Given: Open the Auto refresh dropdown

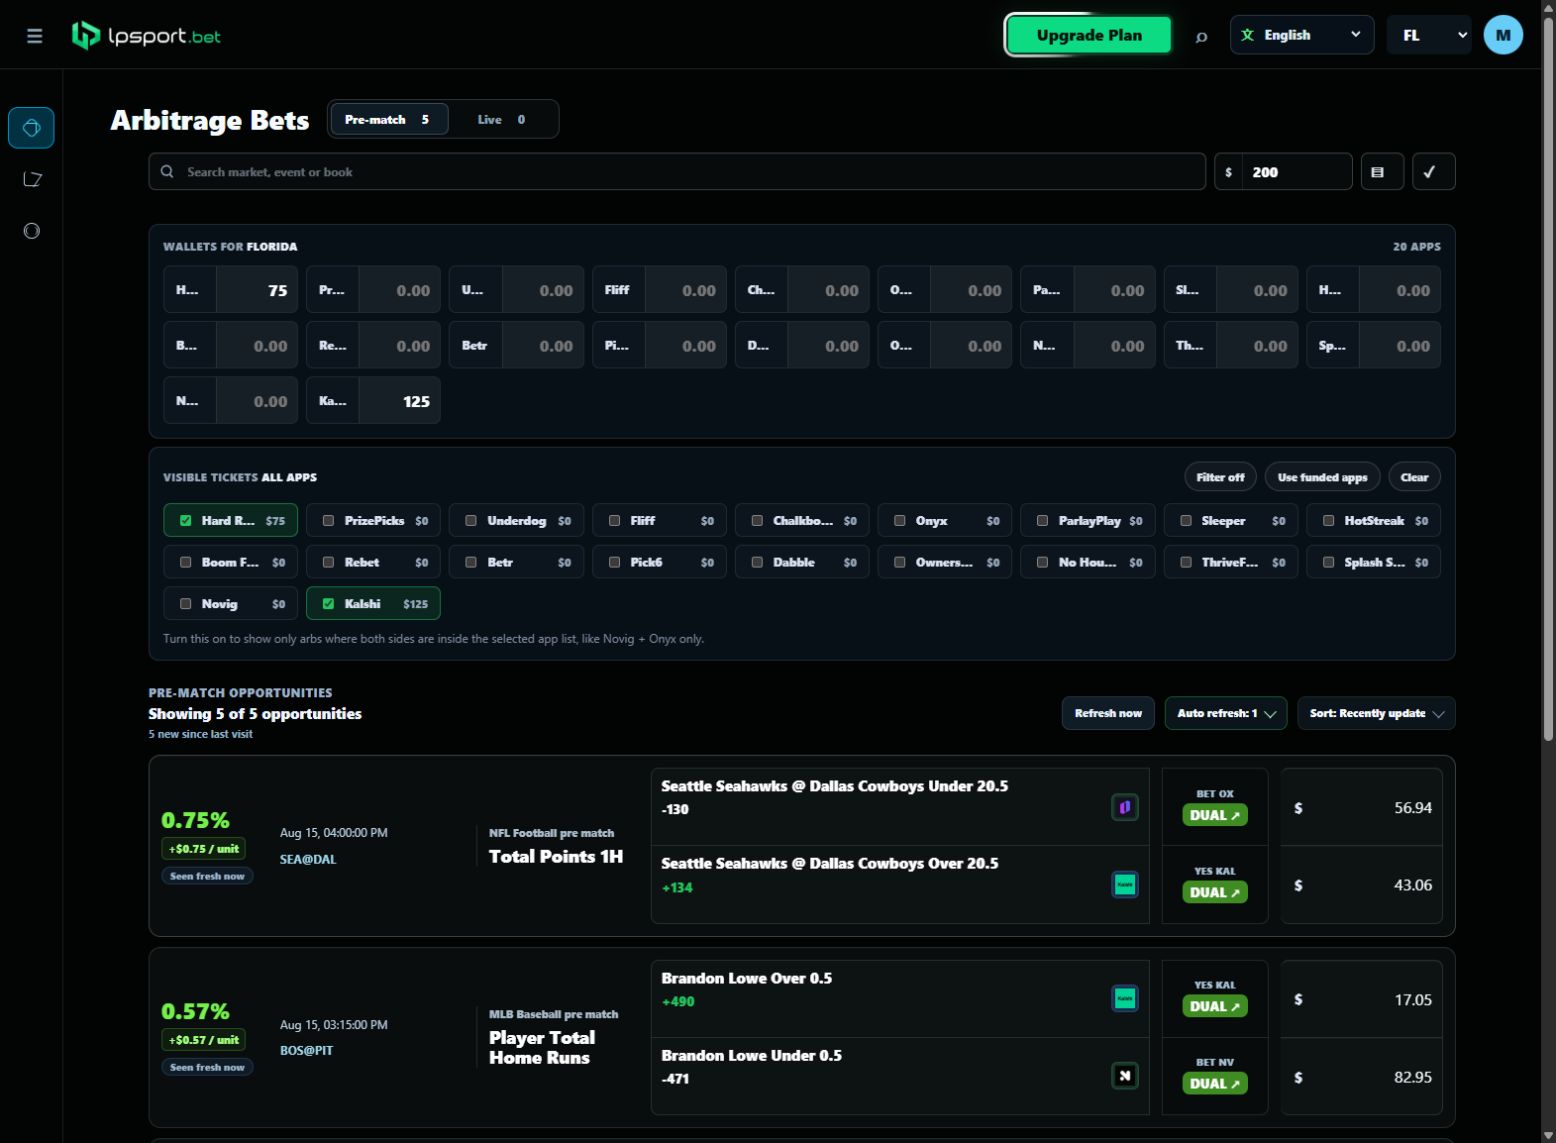Looking at the screenshot, I should (x=1225, y=713).
